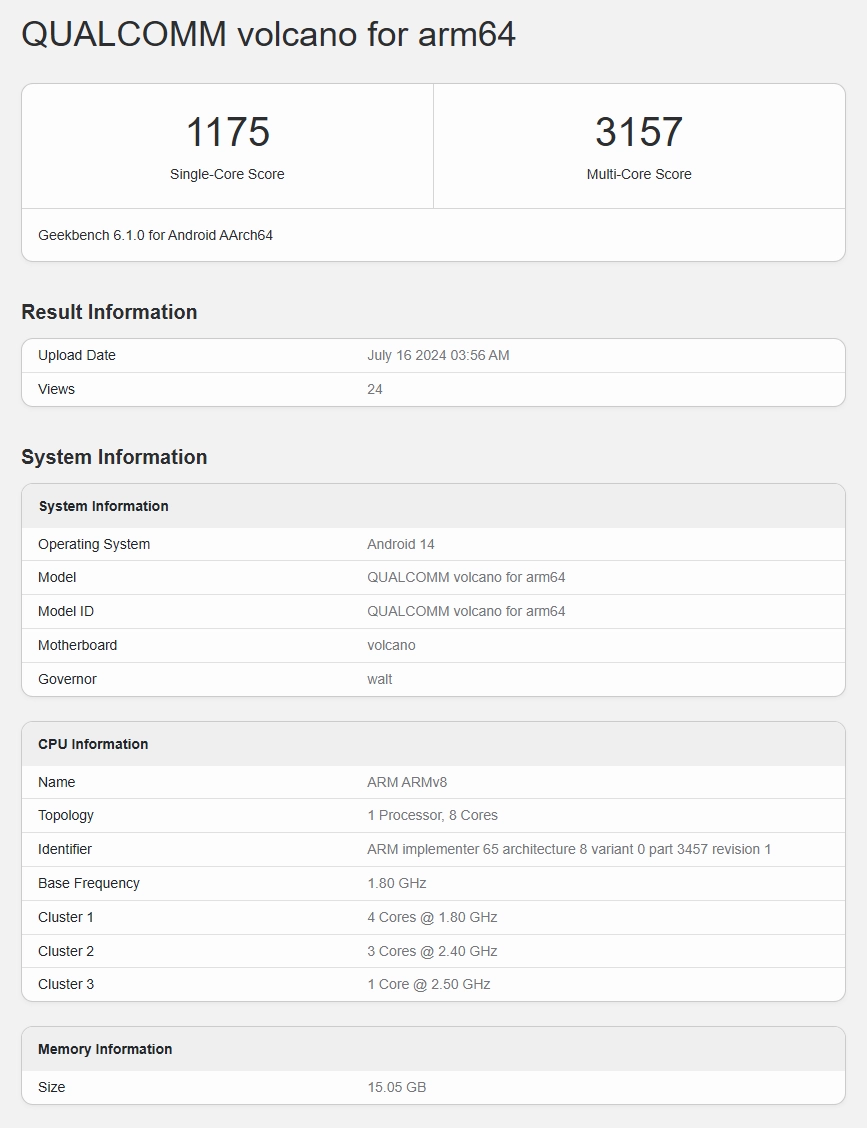Image resolution: width=867 pixels, height=1128 pixels.
Task: Click the Result Information heading
Action: 109,312
